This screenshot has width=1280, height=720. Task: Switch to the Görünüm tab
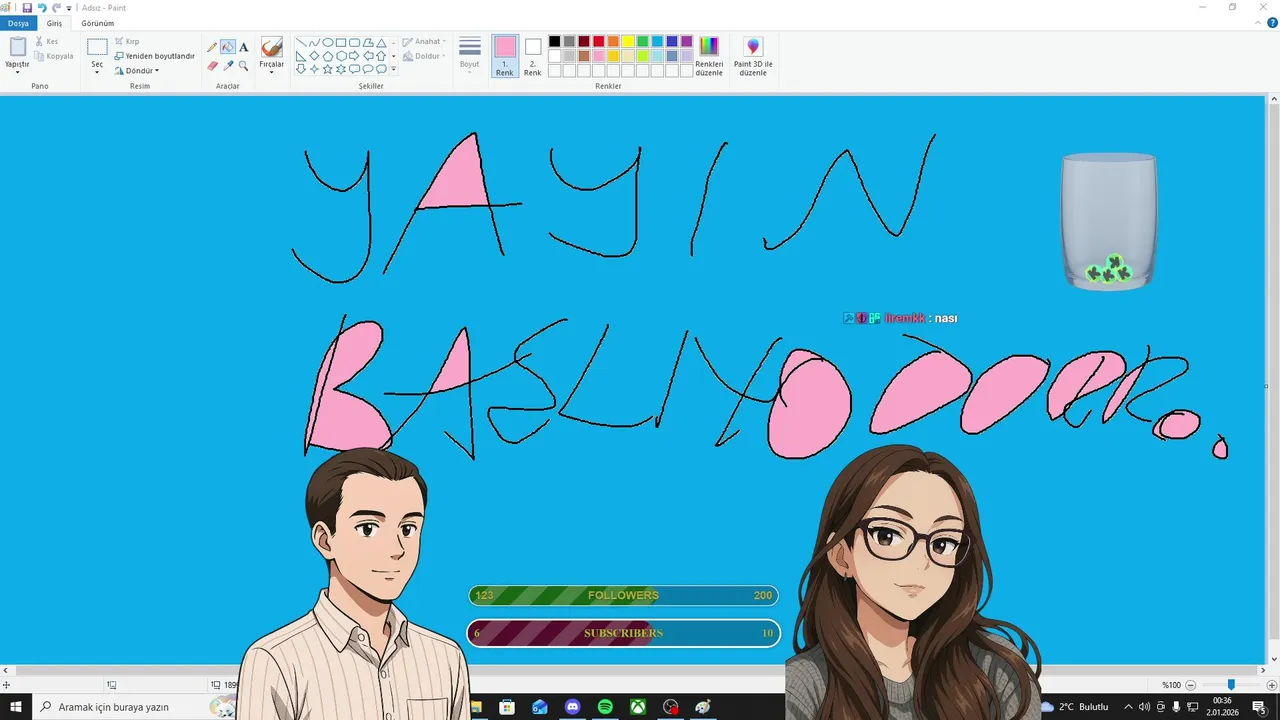(x=98, y=23)
